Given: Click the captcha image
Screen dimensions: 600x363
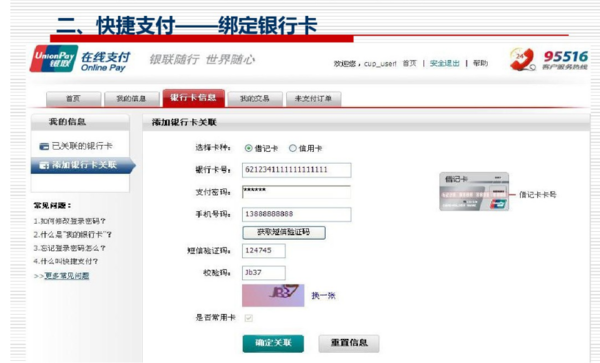Looking at the screenshot, I should 273,295.
